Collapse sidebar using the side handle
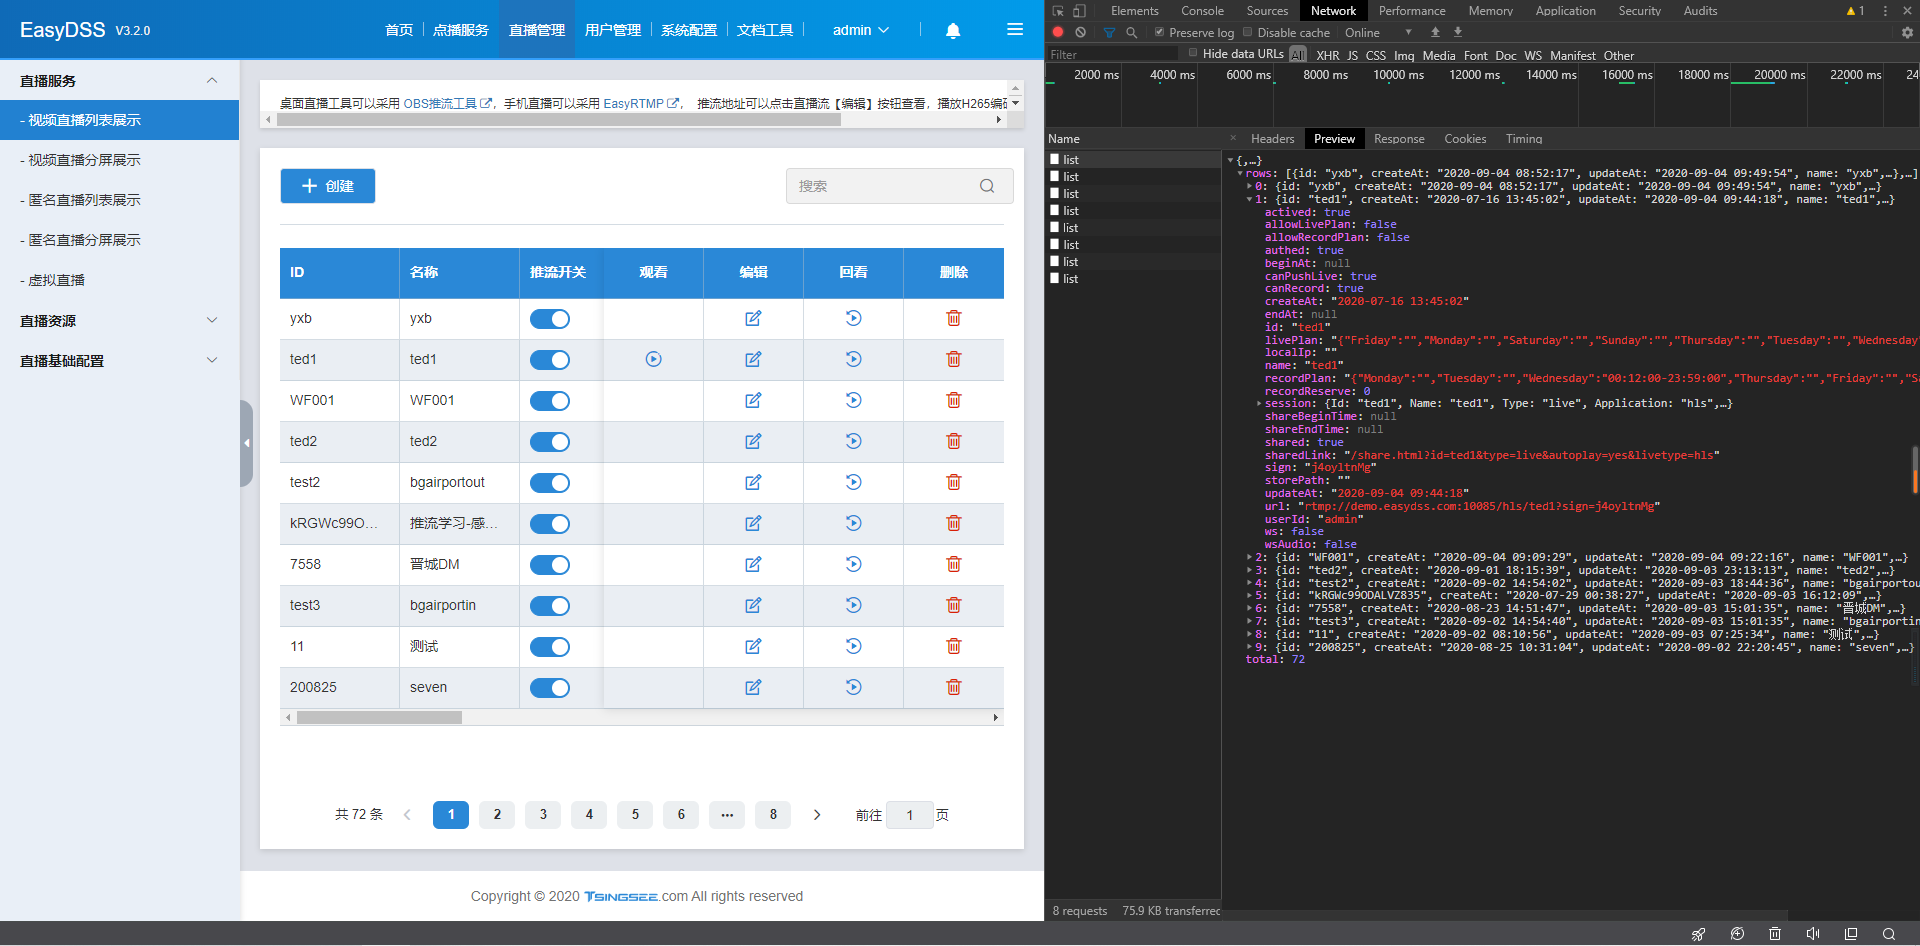The height and width of the screenshot is (946, 1920). (x=246, y=443)
